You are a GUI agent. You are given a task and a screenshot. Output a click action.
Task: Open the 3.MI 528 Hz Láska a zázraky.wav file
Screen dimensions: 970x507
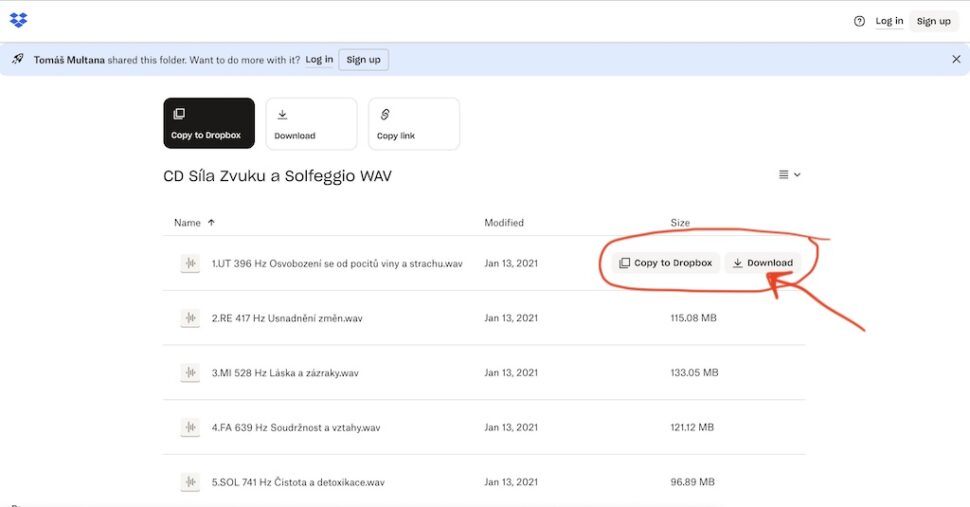(285, 373)
